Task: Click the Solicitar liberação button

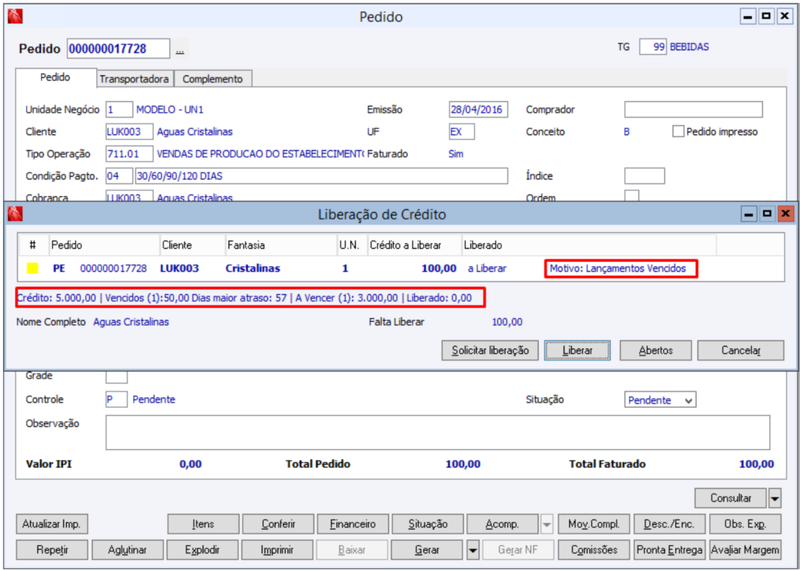Action: click(x=490, y=351)
